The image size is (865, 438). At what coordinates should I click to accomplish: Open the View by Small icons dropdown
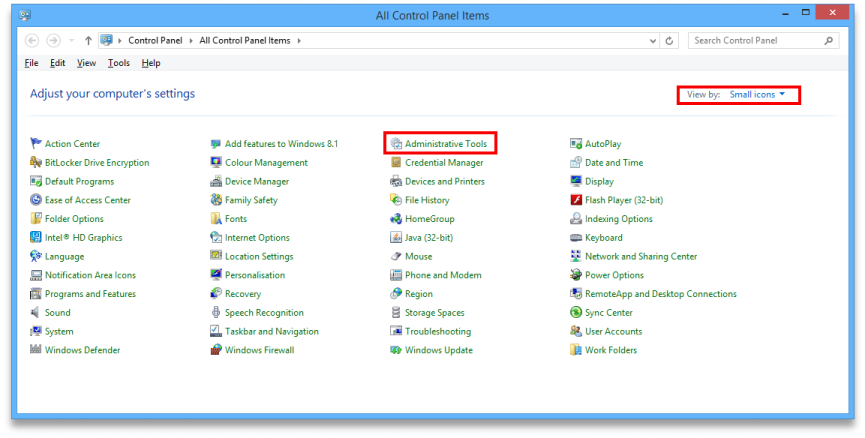point(756,94)
